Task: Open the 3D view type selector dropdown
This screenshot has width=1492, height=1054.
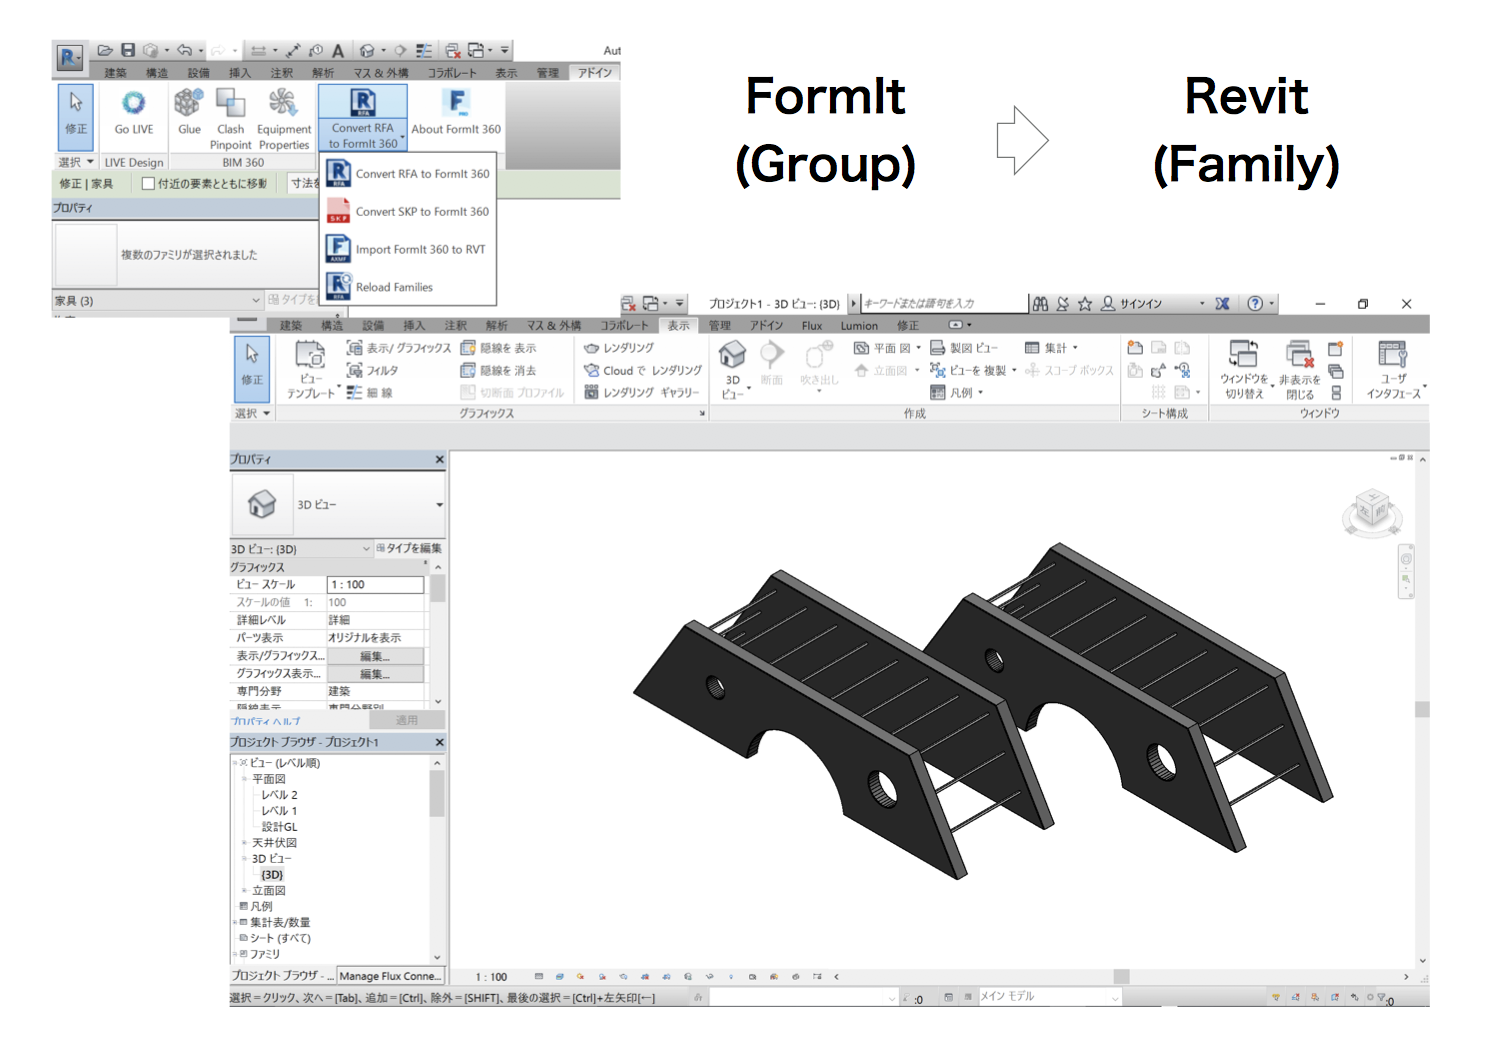Action: (439, 505)
